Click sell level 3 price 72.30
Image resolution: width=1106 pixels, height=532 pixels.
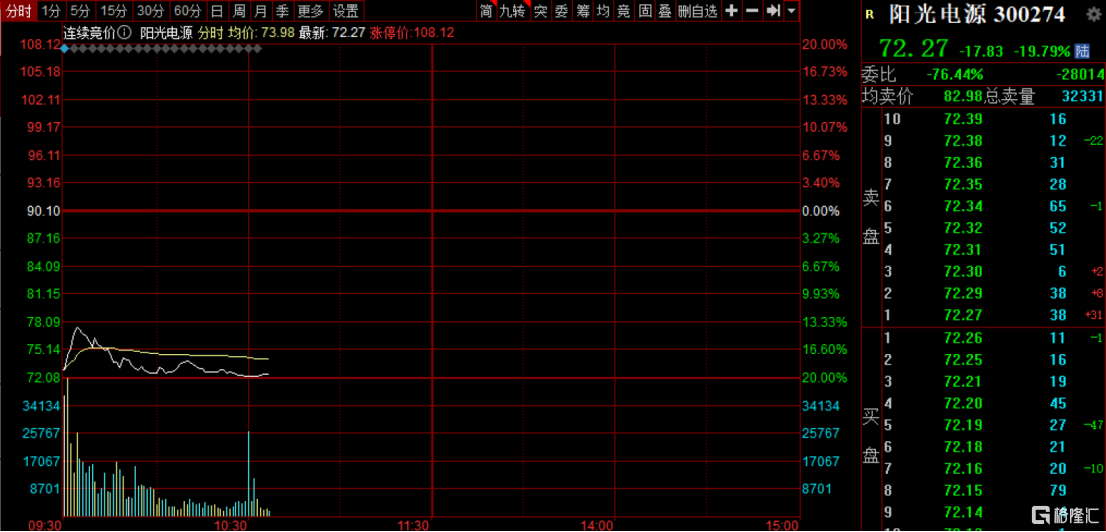click(964, 272)
